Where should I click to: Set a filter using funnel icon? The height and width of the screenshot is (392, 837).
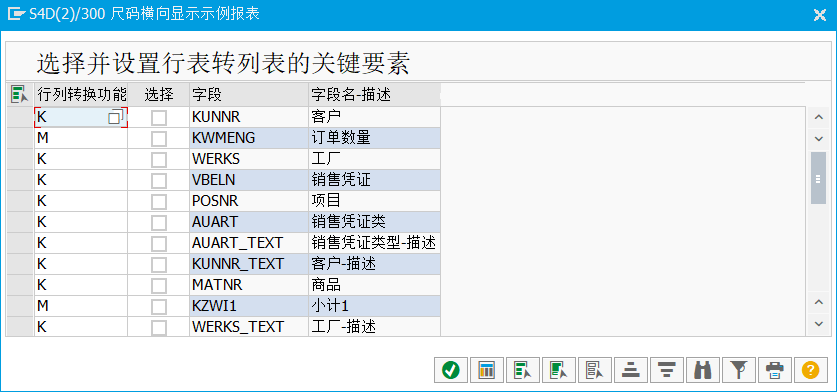click(738, 370)
